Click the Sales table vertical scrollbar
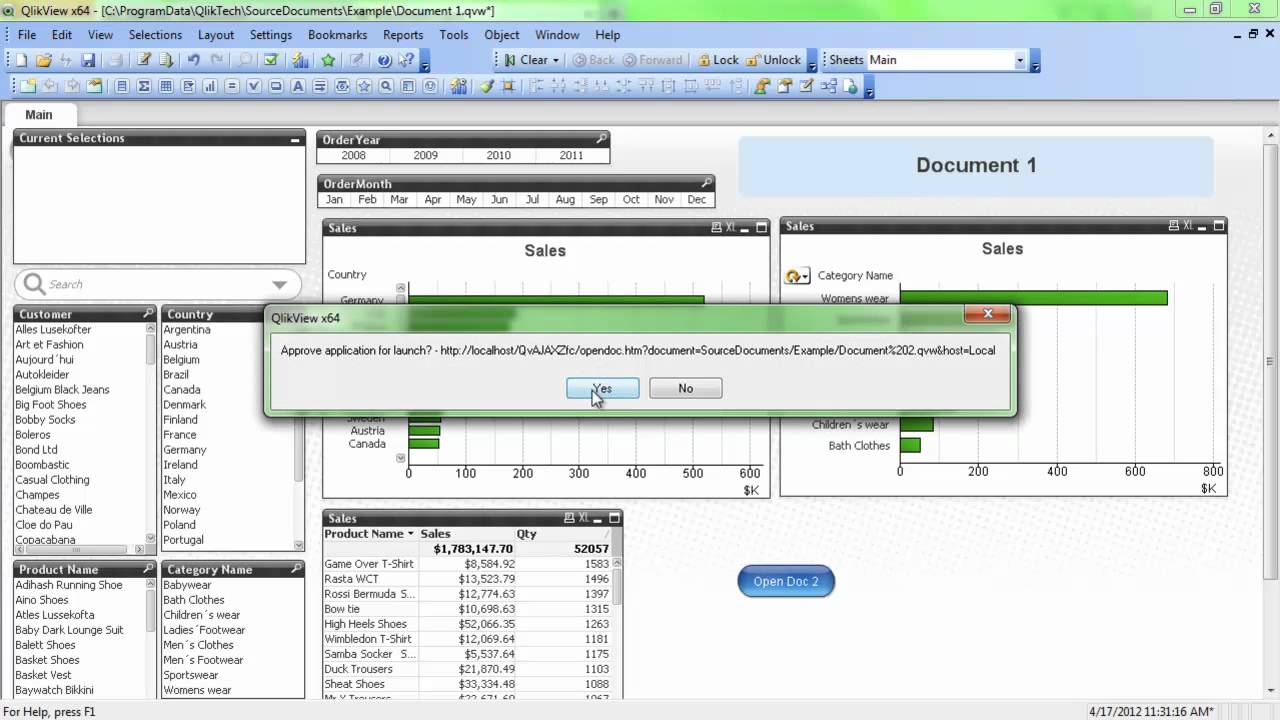1280x720 pixels. pyautogui.click(x=617, y=628)
